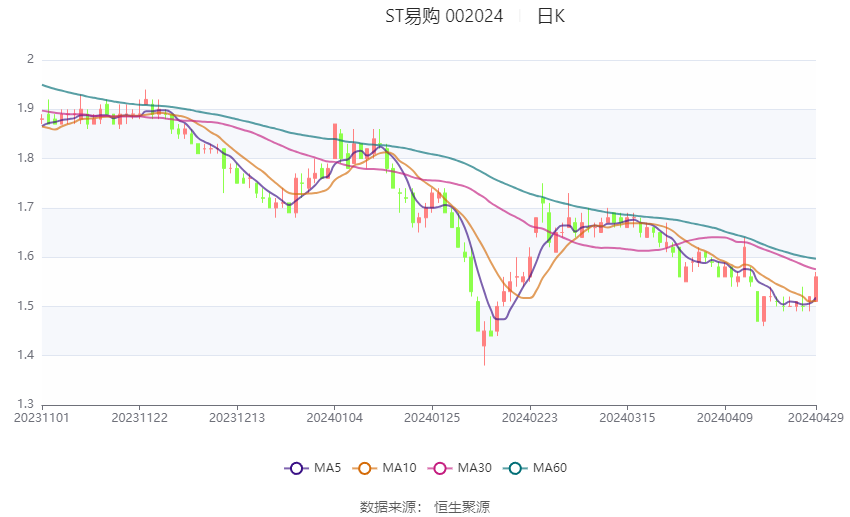Toggle the MA5 legend circle icon
This screenshot has height=517, width=850.
(297, 468)
